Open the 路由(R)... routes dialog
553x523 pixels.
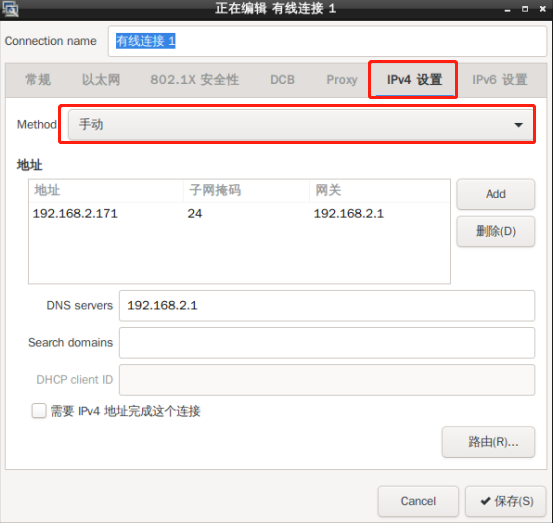(x=488, y=442)
